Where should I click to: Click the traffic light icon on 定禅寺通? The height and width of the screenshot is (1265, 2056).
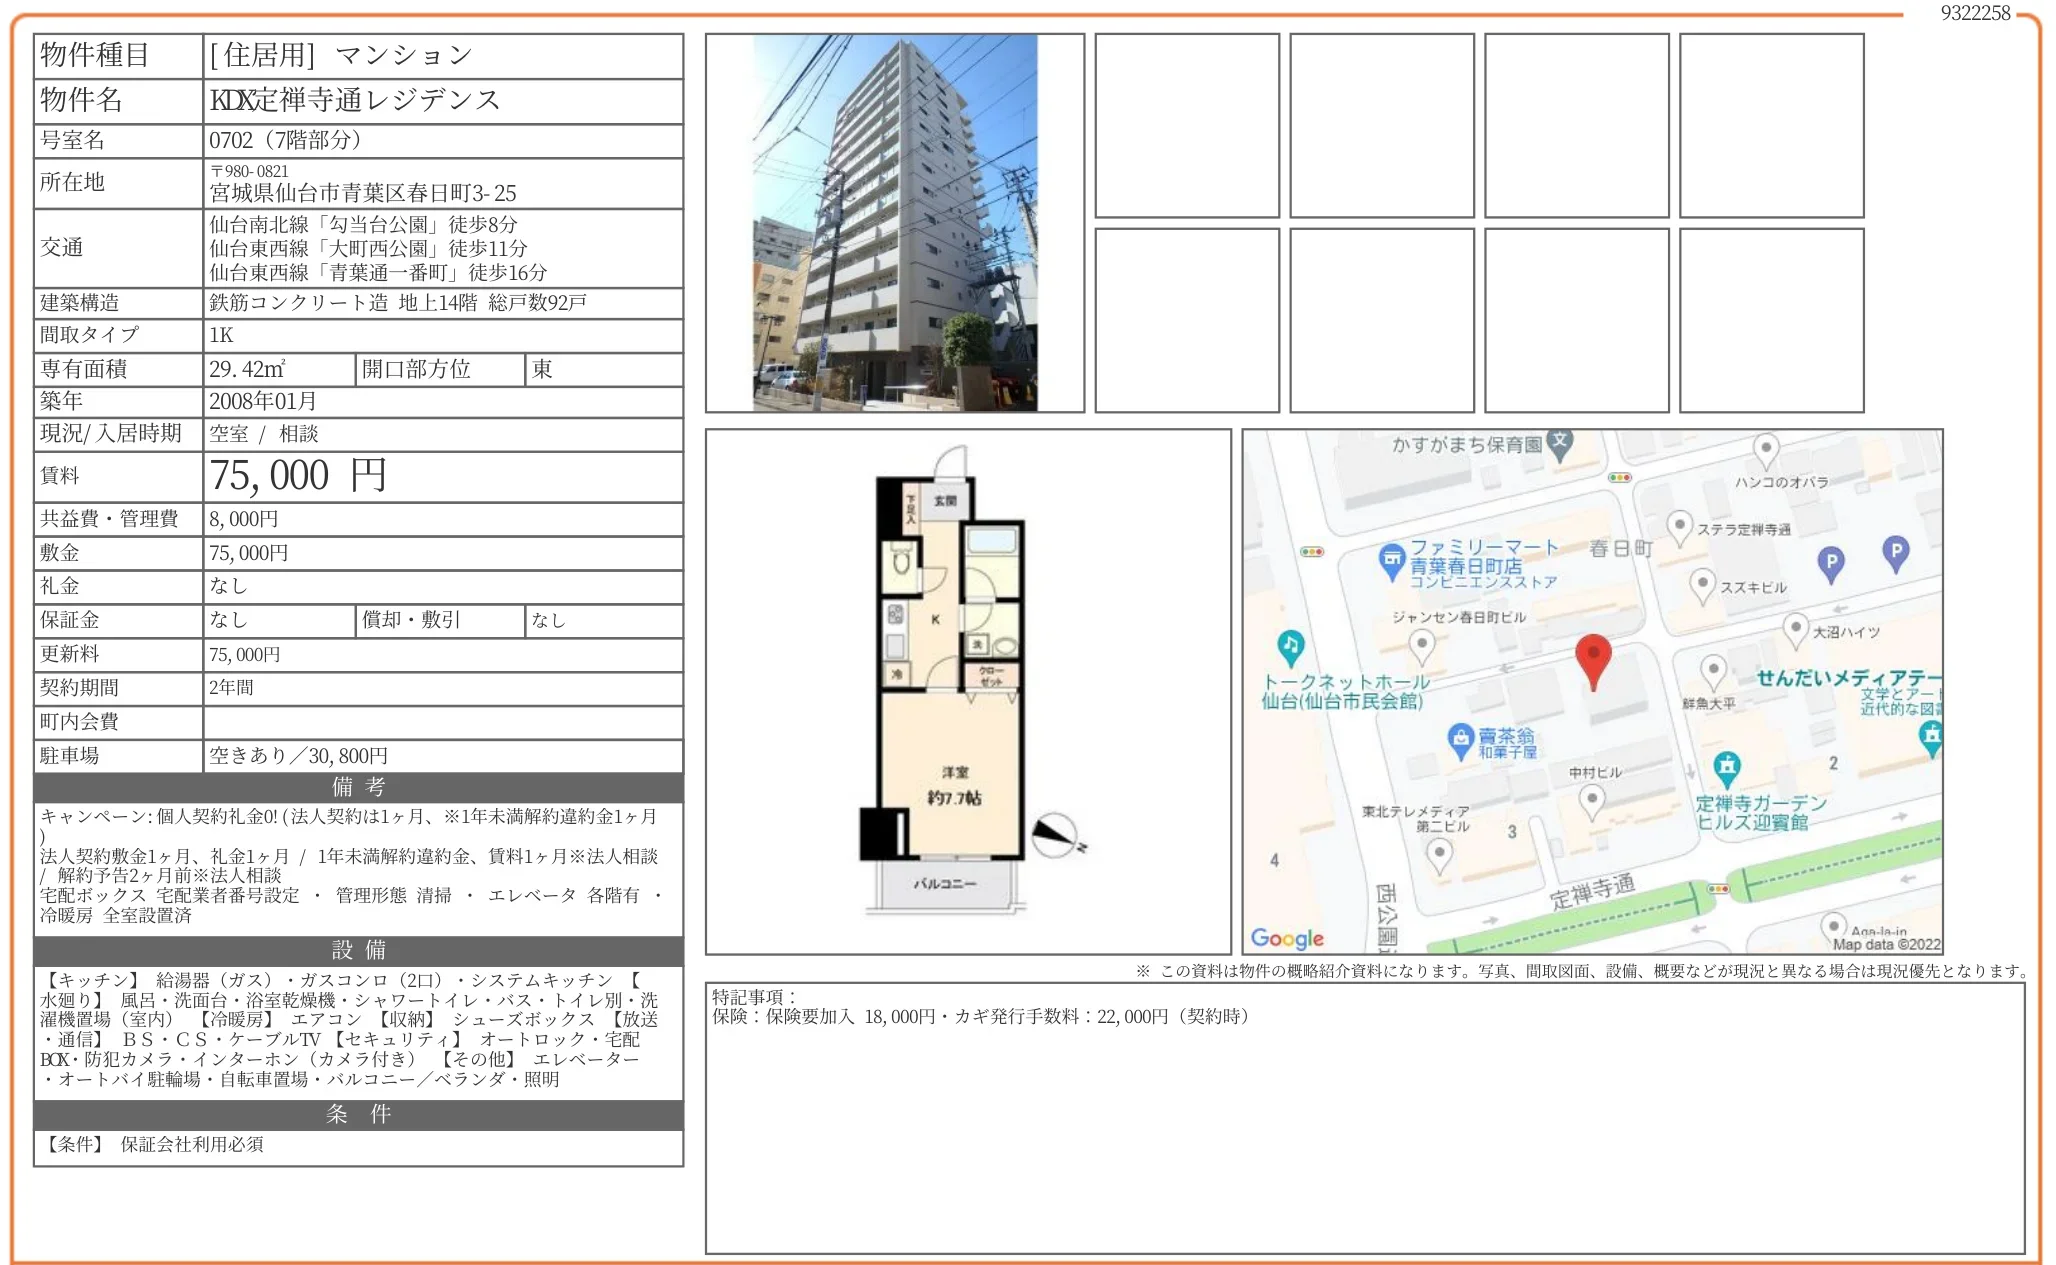point(1718,889)
